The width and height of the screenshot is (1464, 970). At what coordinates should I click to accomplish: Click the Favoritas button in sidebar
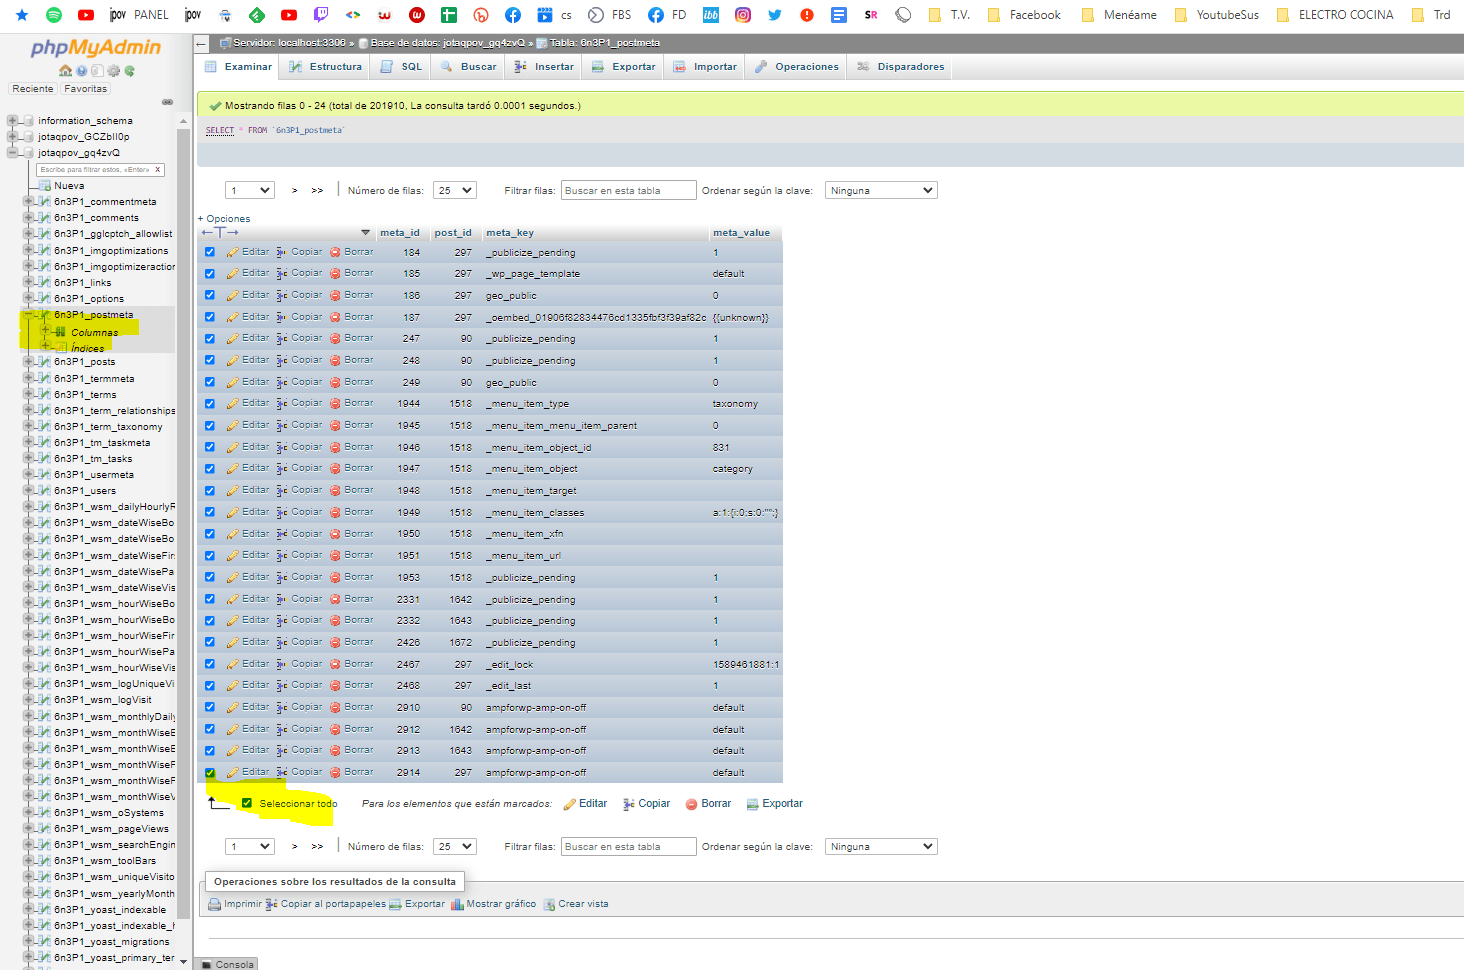[x=85, y=89]
